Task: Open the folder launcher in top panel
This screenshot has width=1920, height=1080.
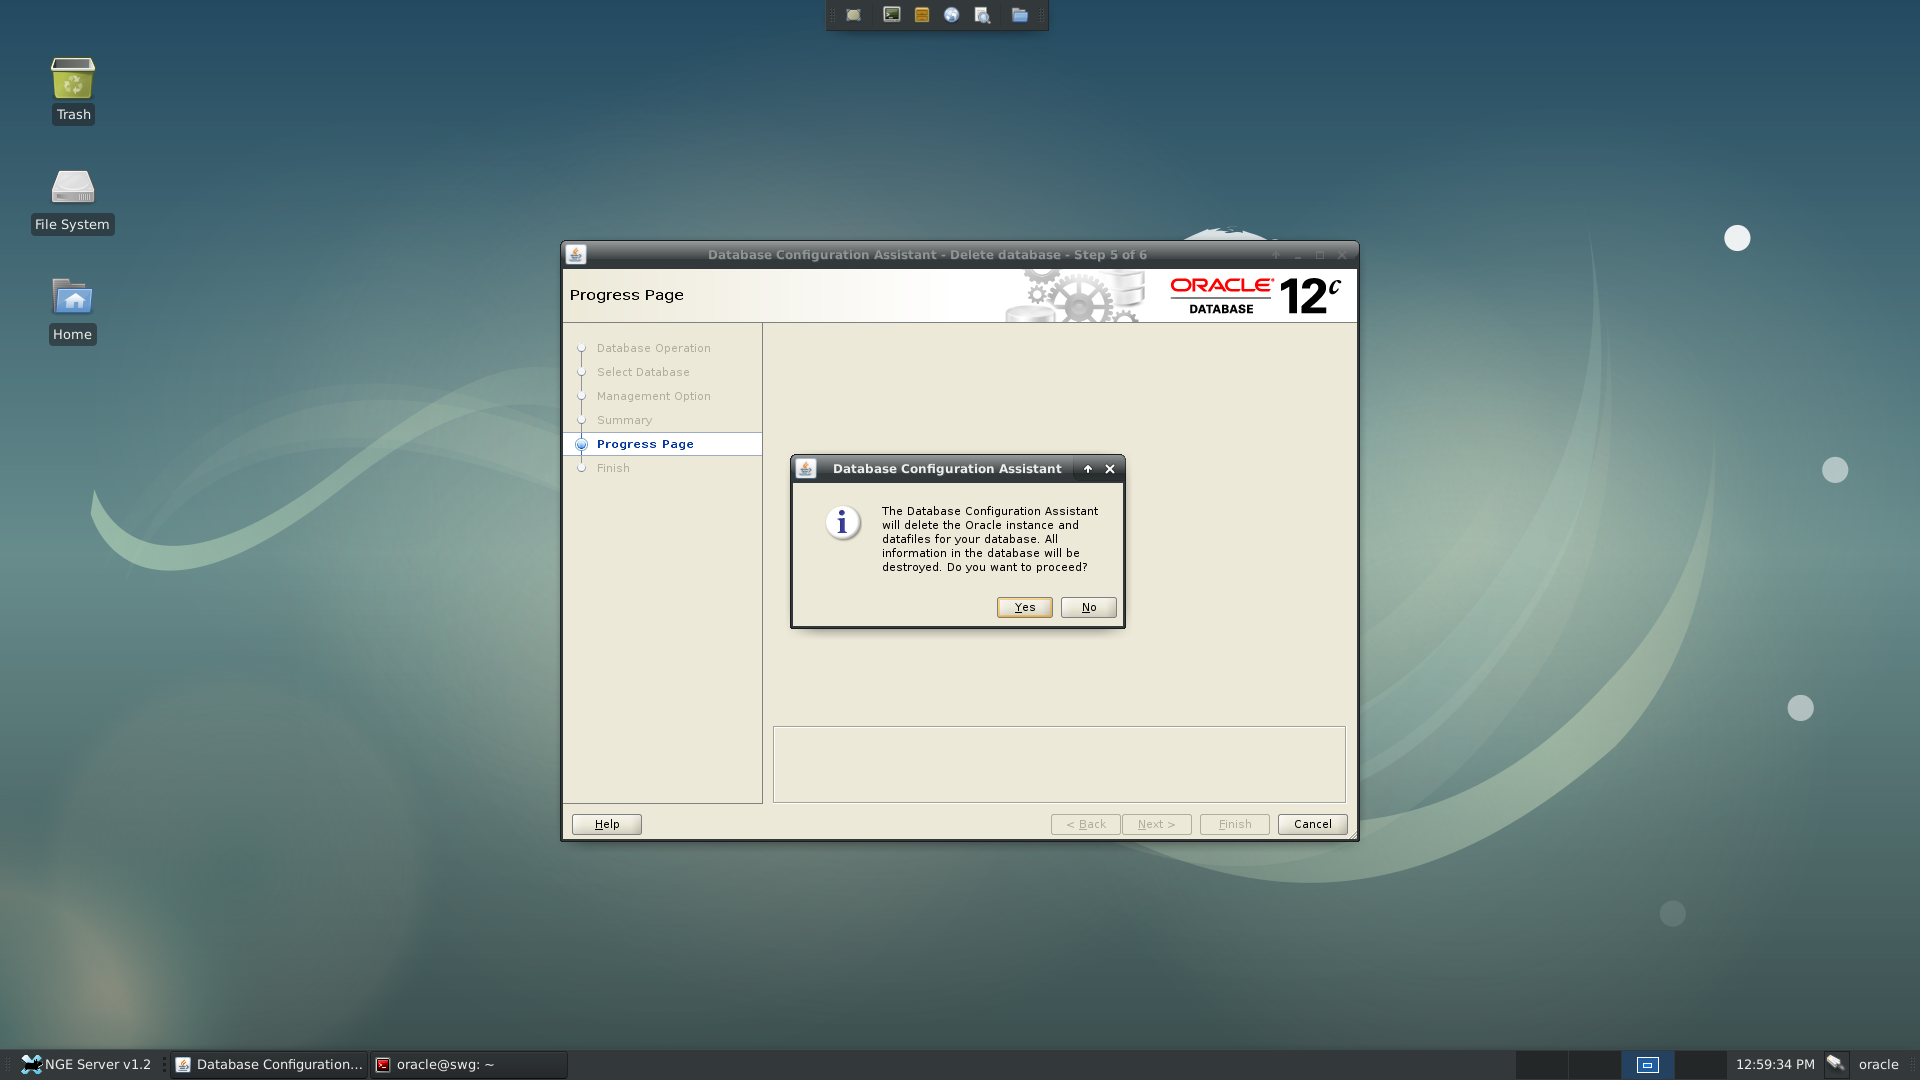Action: tap(1019, 15)
